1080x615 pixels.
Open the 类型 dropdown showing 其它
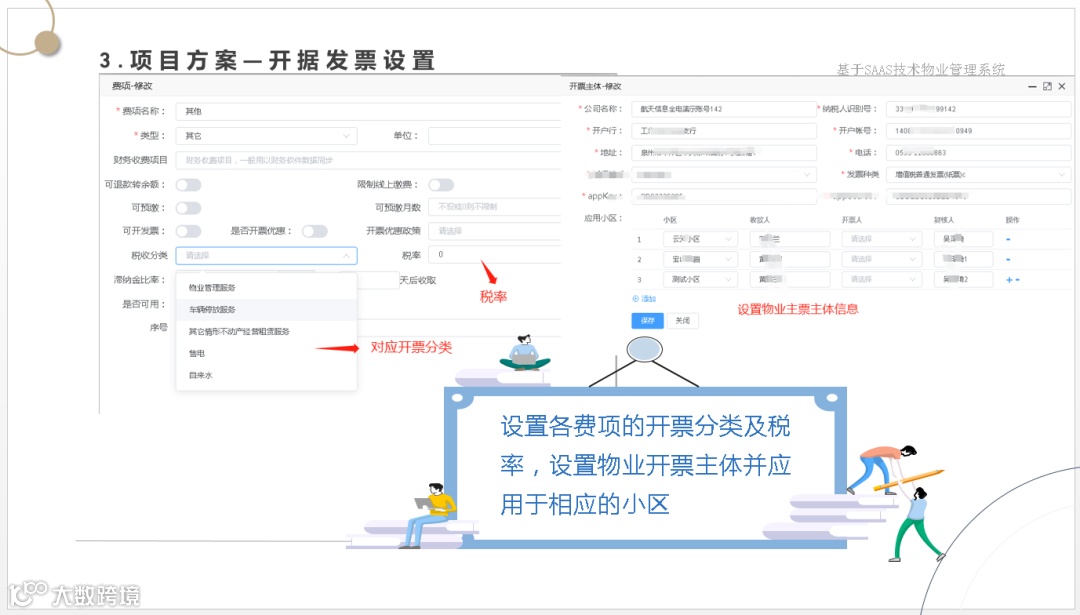tap(266, 136)
